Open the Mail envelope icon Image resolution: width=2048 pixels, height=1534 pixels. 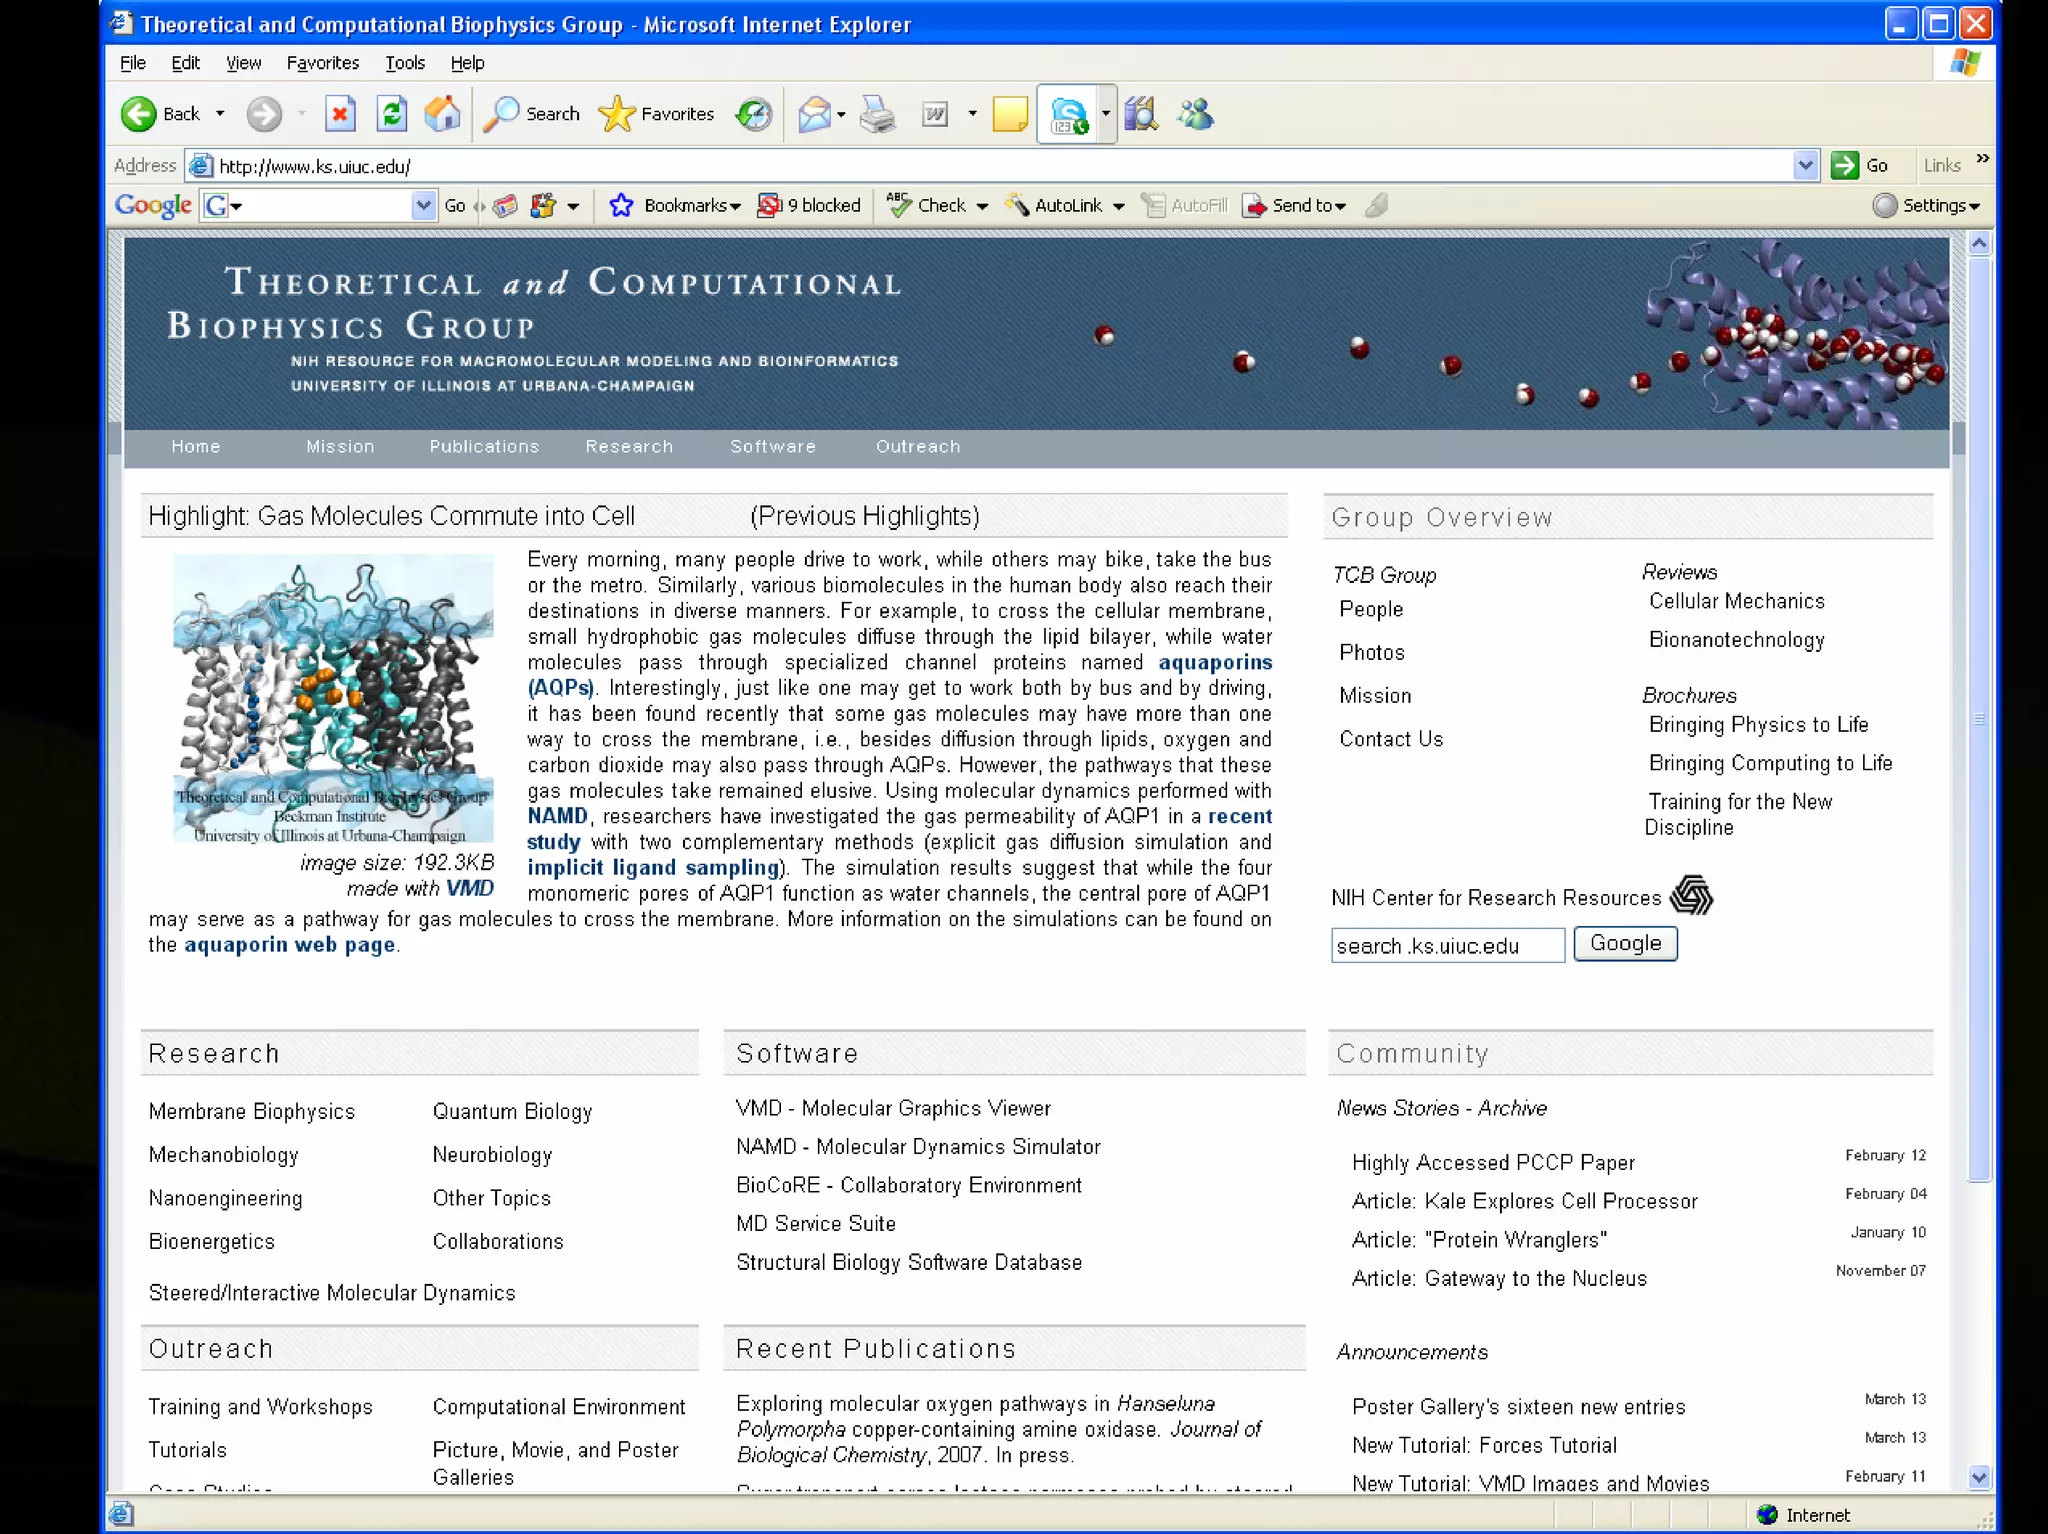click(814, 114)
